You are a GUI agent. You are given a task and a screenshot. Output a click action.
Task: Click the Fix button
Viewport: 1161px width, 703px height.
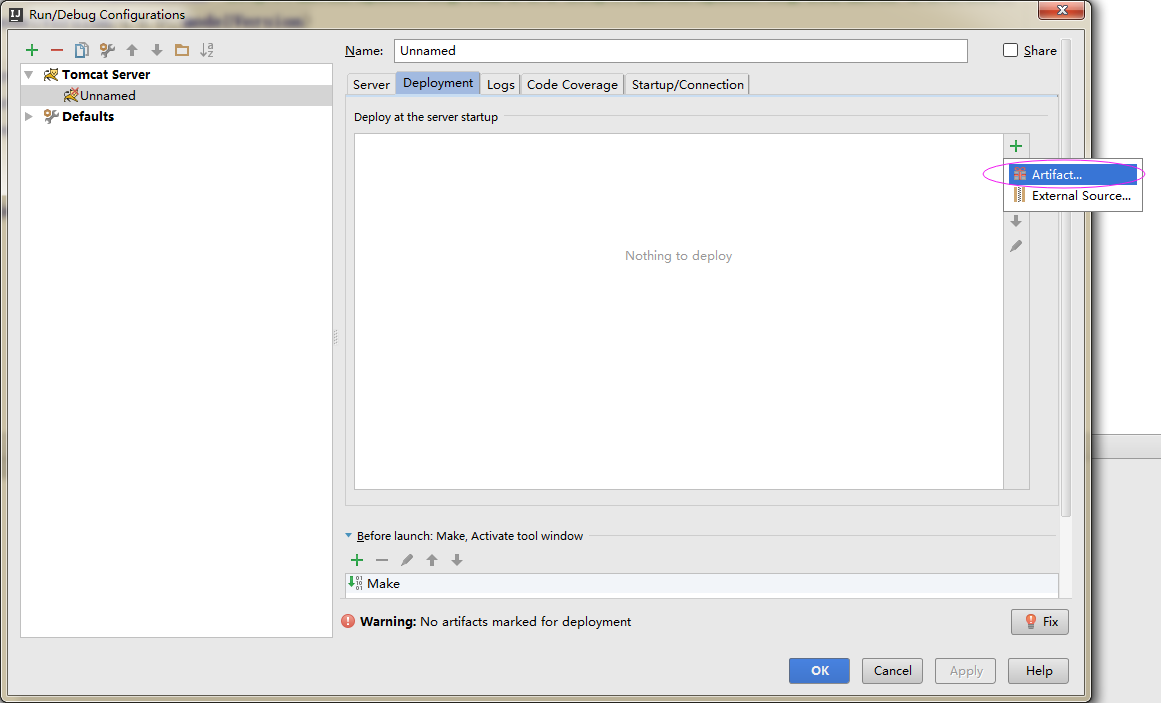(x=1040, y=622)
